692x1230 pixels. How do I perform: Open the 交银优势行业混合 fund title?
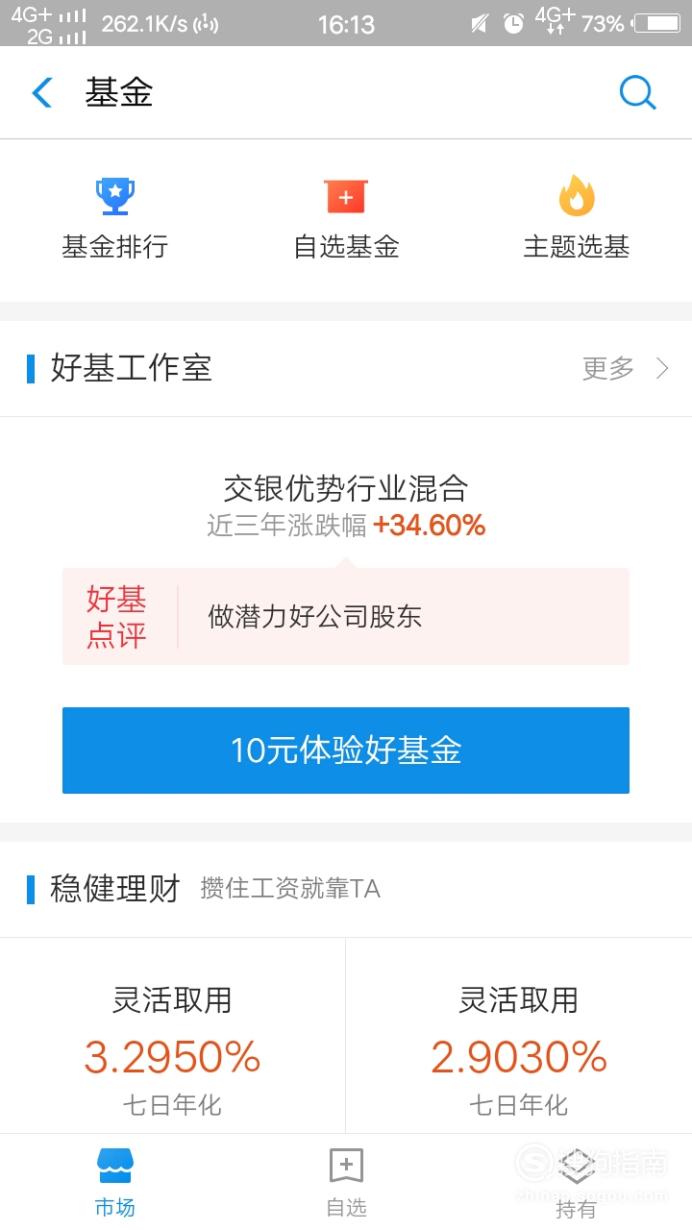tap(346, 488)
